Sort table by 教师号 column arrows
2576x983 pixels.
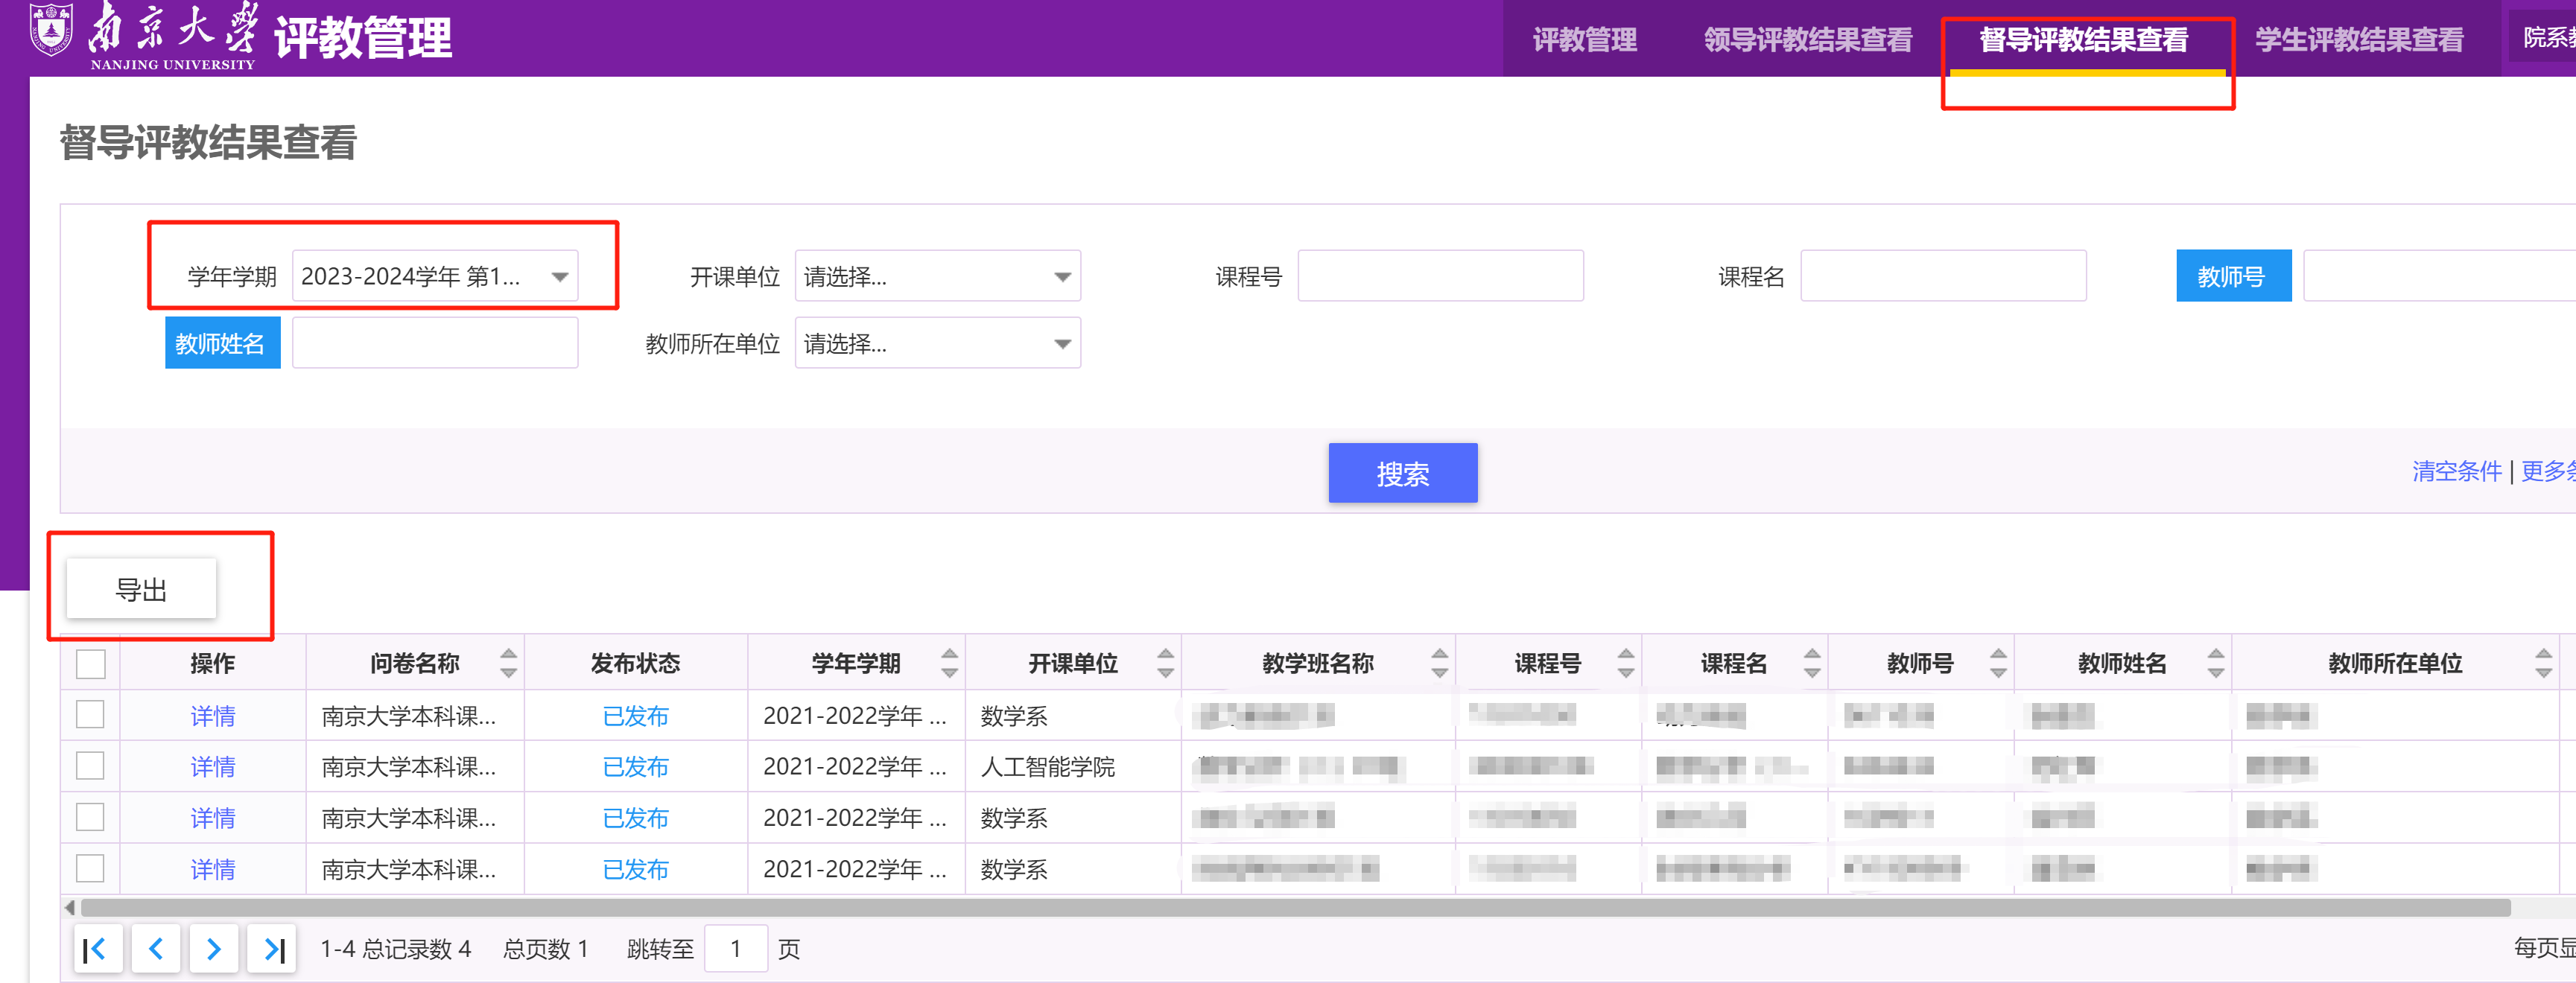[x=1998, y=663]
